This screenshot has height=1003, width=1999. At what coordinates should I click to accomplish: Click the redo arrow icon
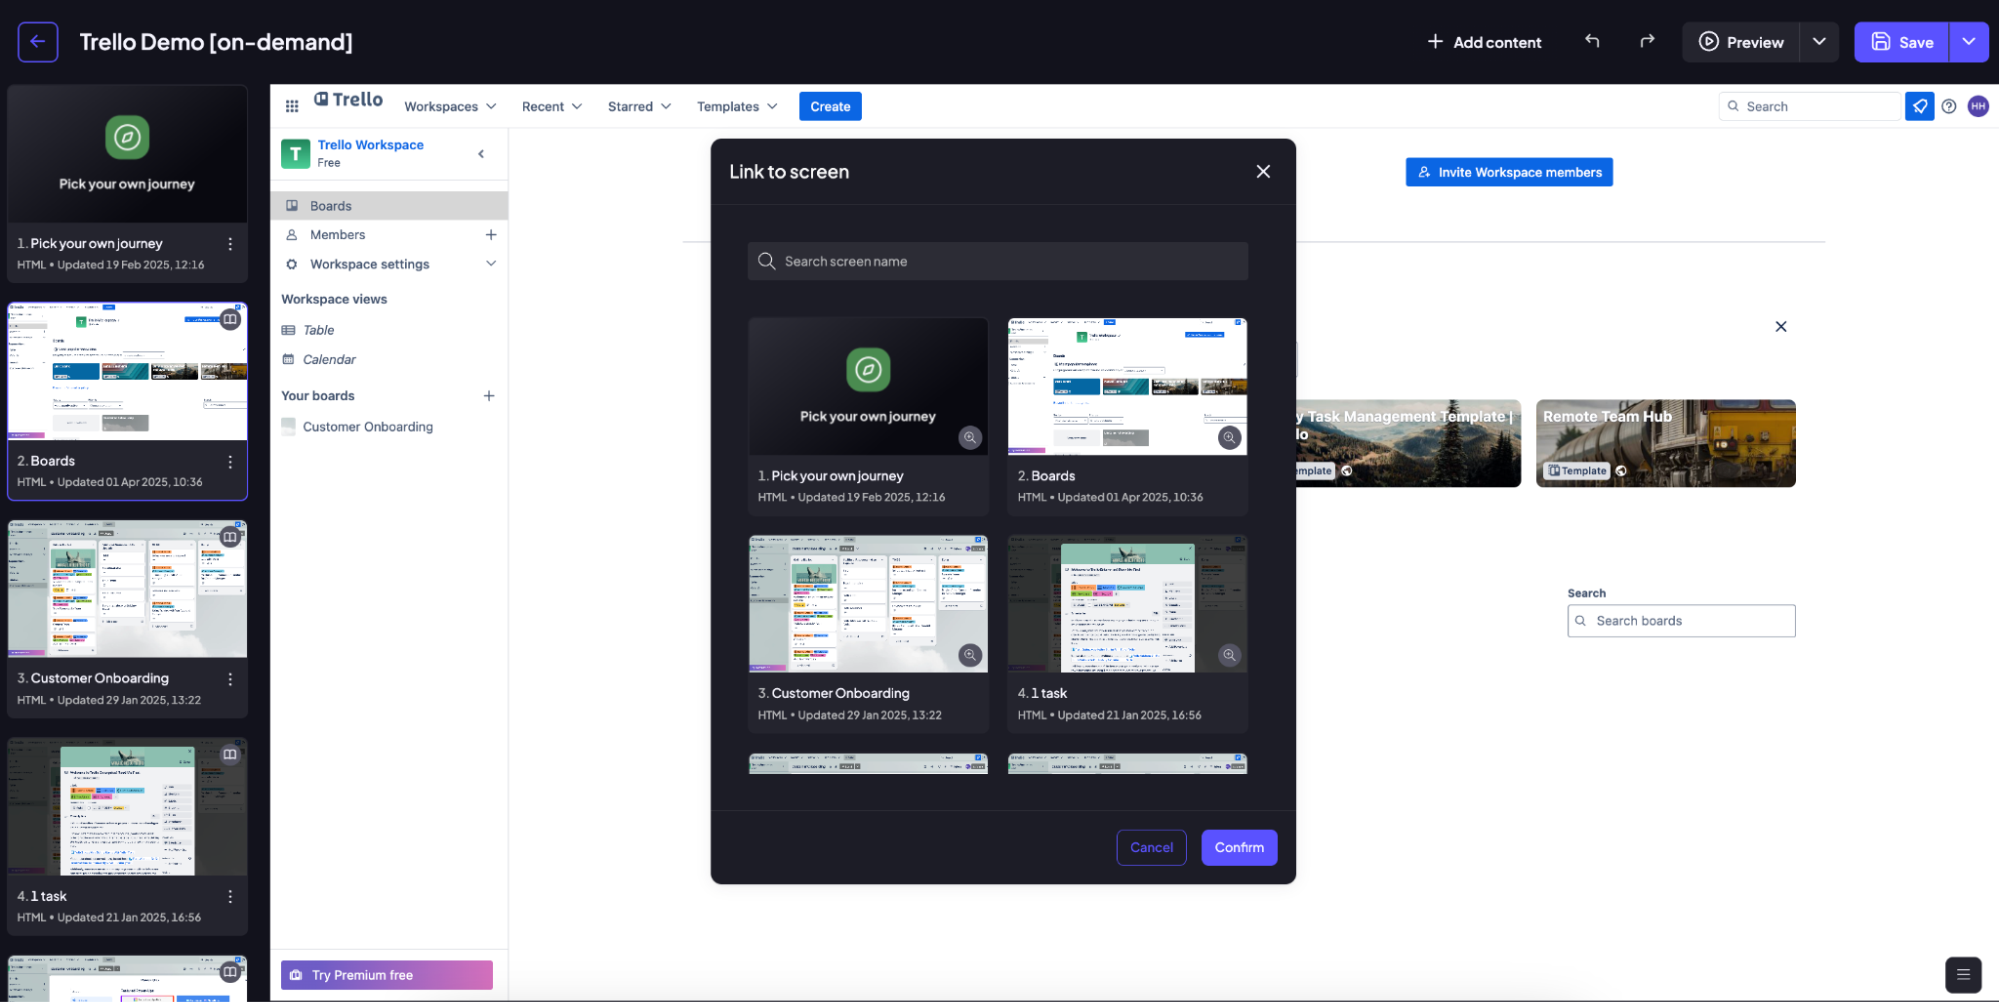pyautogui.click(x=1647, y=41)
